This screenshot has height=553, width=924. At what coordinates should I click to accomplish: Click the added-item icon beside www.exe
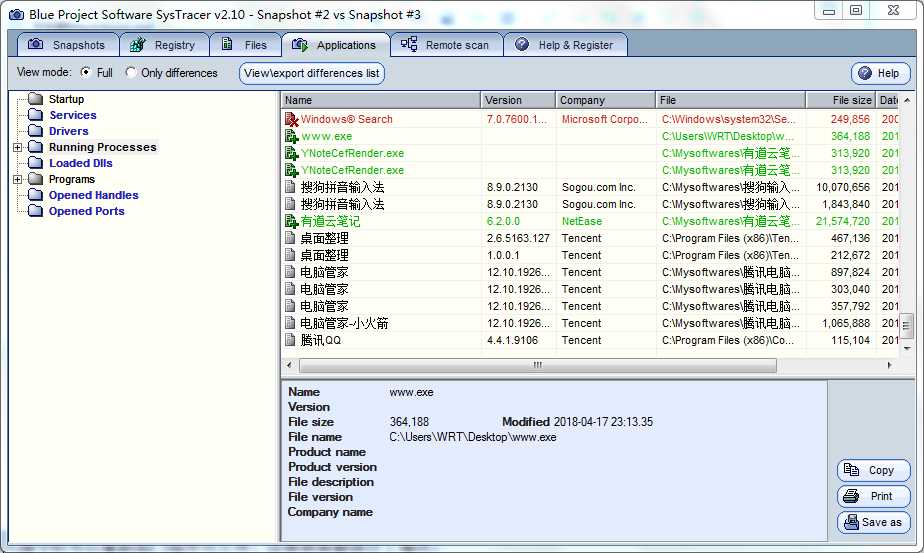(291, 136)
